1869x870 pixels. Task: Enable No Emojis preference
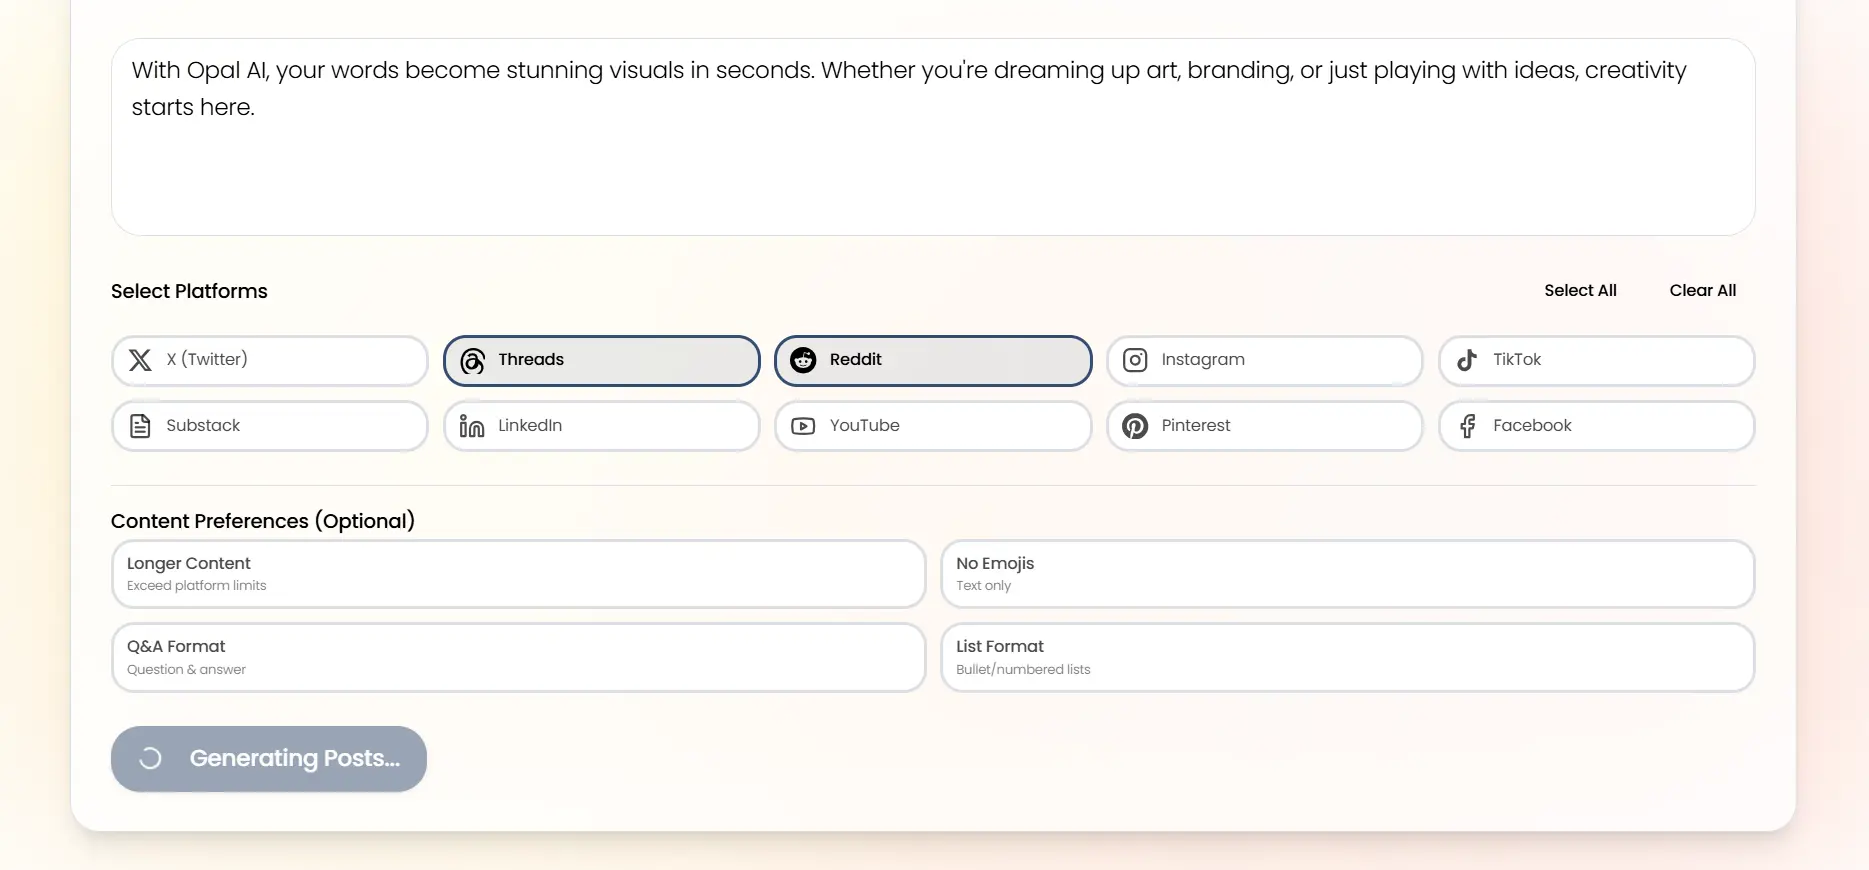tap(1348, 574)
